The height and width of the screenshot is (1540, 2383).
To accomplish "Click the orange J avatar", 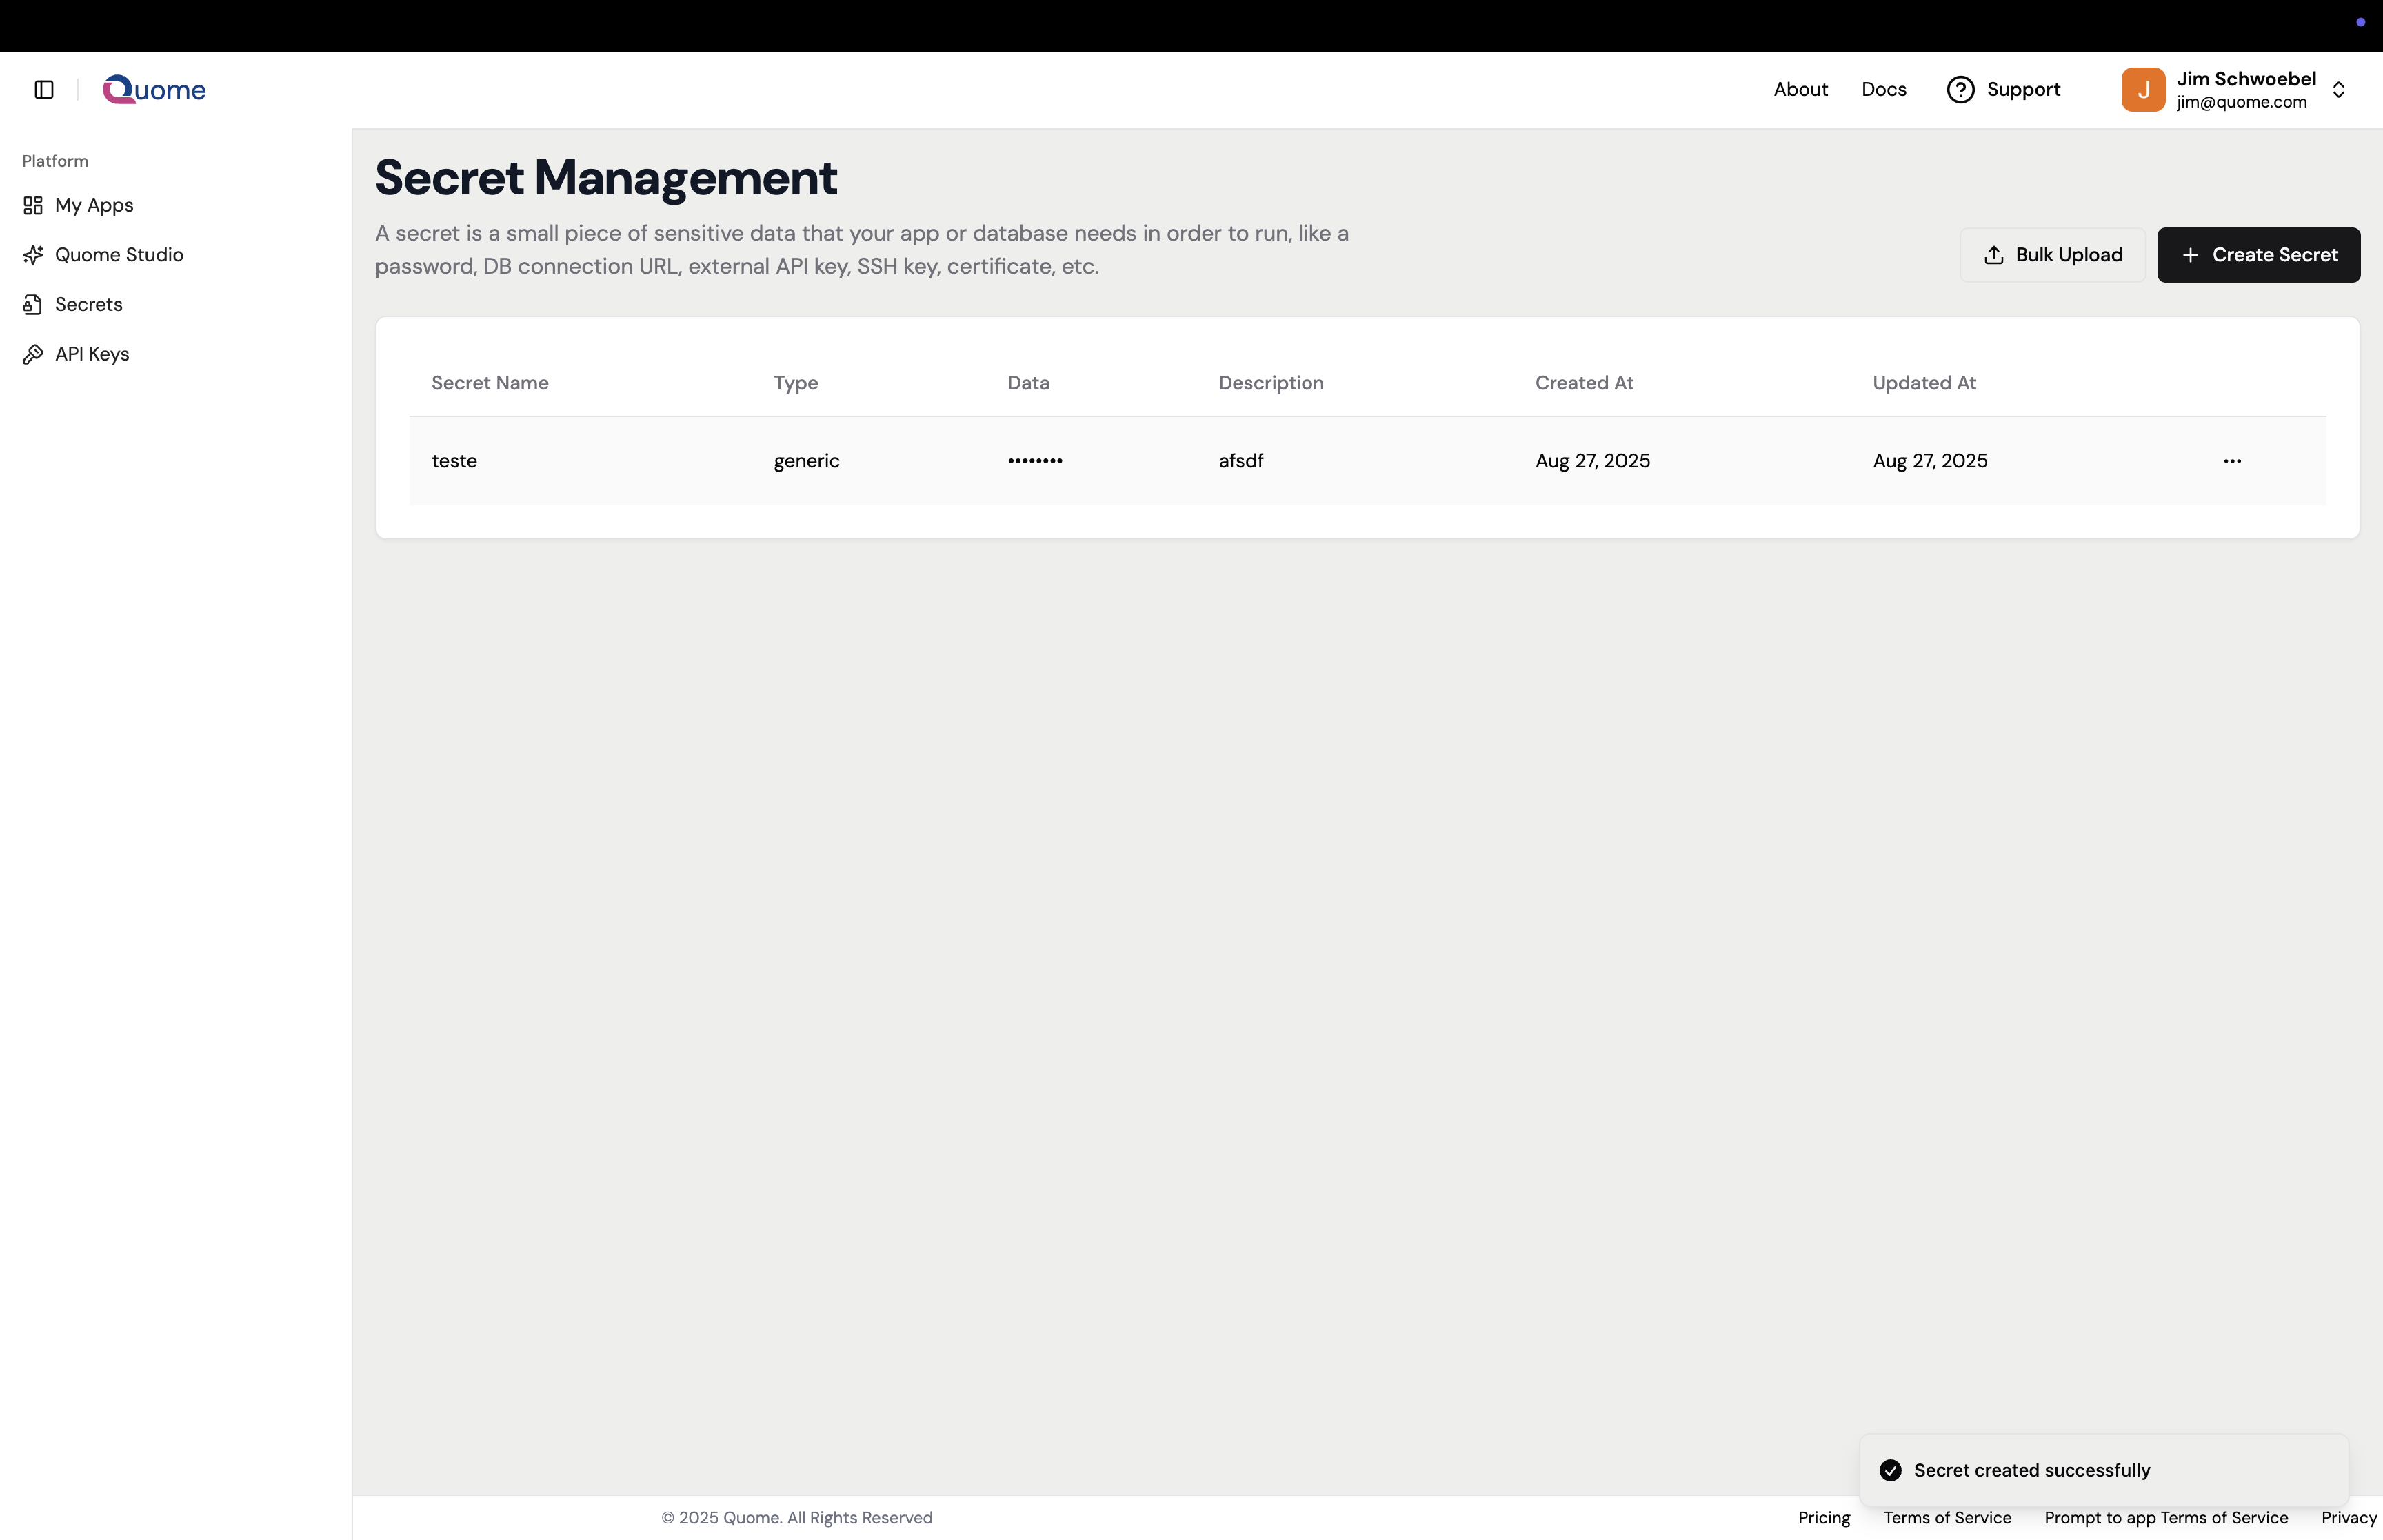I will click(x=2142, y=89).
